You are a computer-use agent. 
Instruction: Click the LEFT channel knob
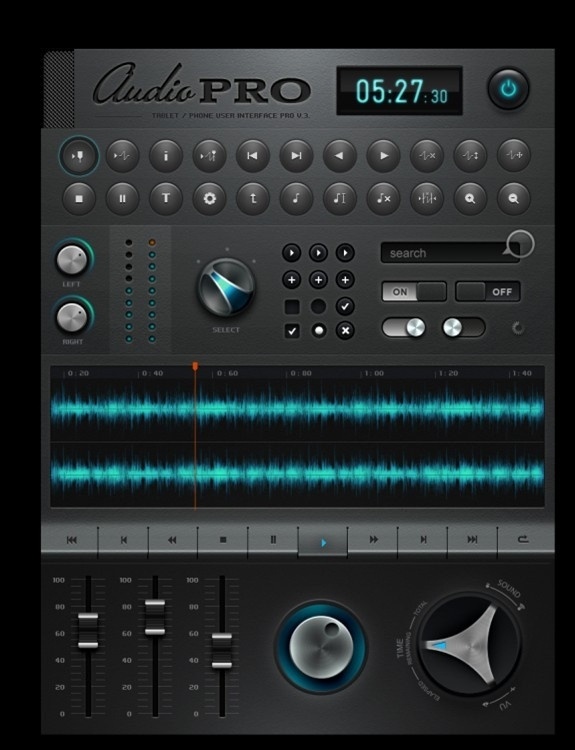point(72,260)
